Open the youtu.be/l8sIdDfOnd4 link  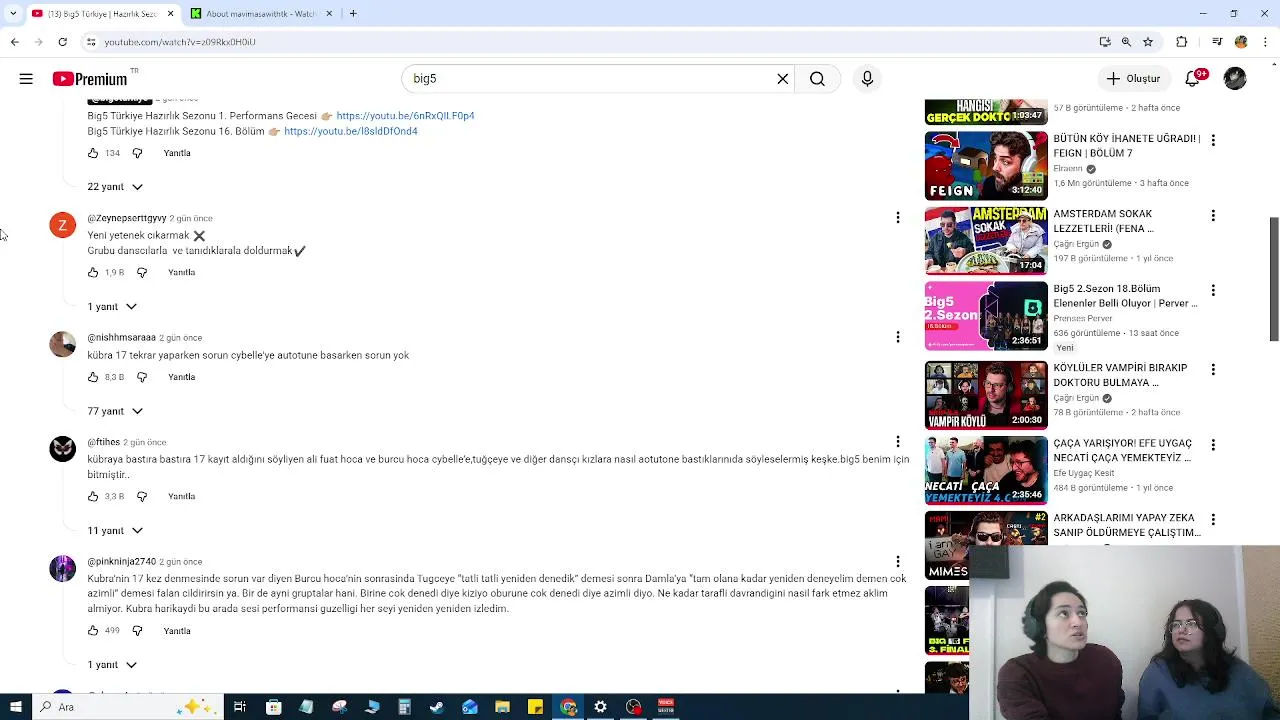pos(351,131)
